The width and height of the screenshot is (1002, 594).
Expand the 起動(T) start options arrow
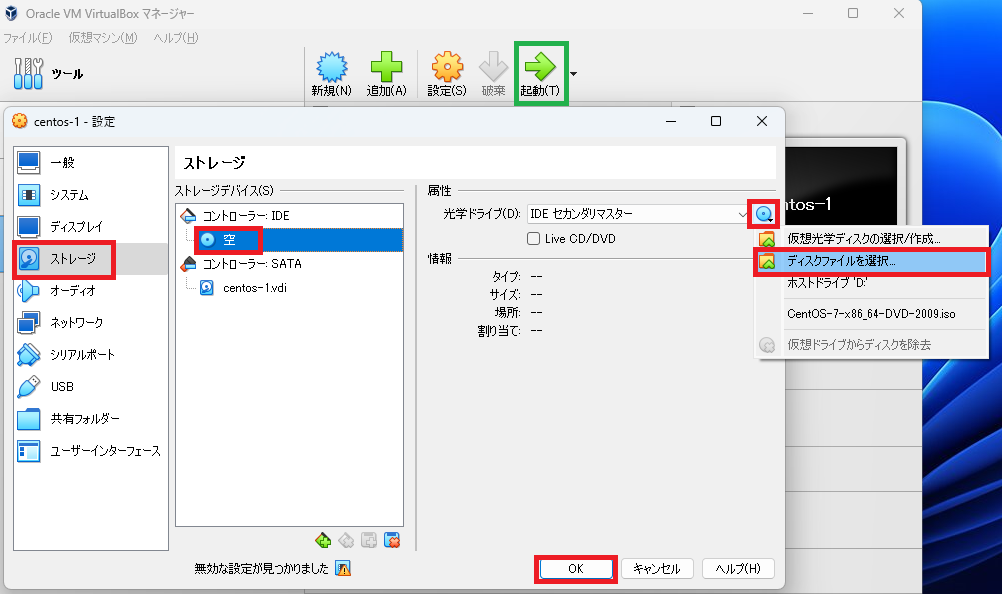pyautogui.click(x=573, y=74)
